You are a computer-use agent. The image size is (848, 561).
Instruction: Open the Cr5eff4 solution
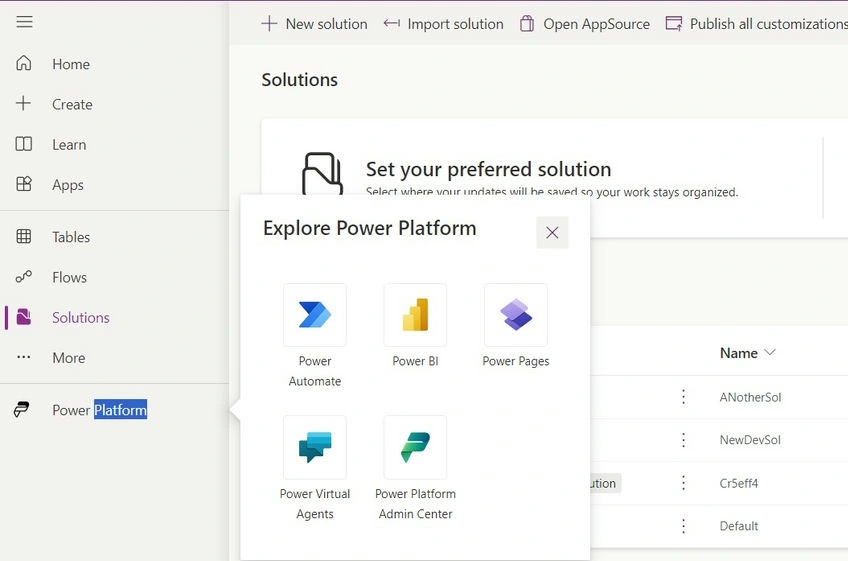point(739,483)
